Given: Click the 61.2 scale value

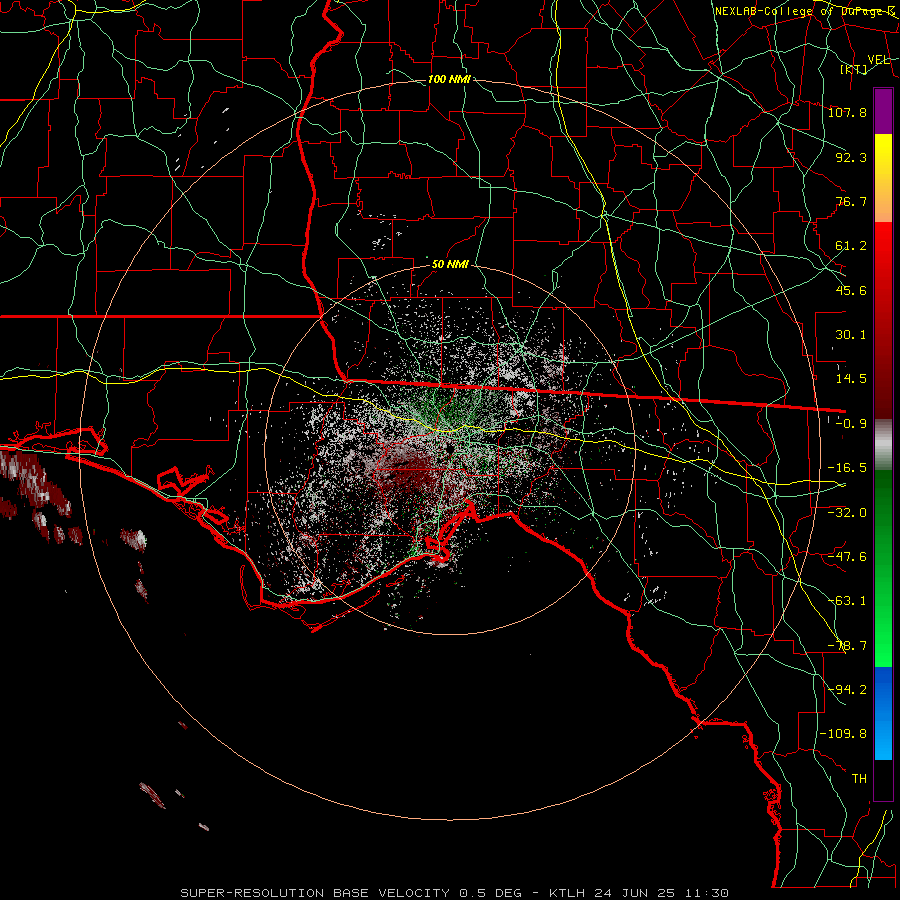Looking at the screenshot, I should point(851,246).
